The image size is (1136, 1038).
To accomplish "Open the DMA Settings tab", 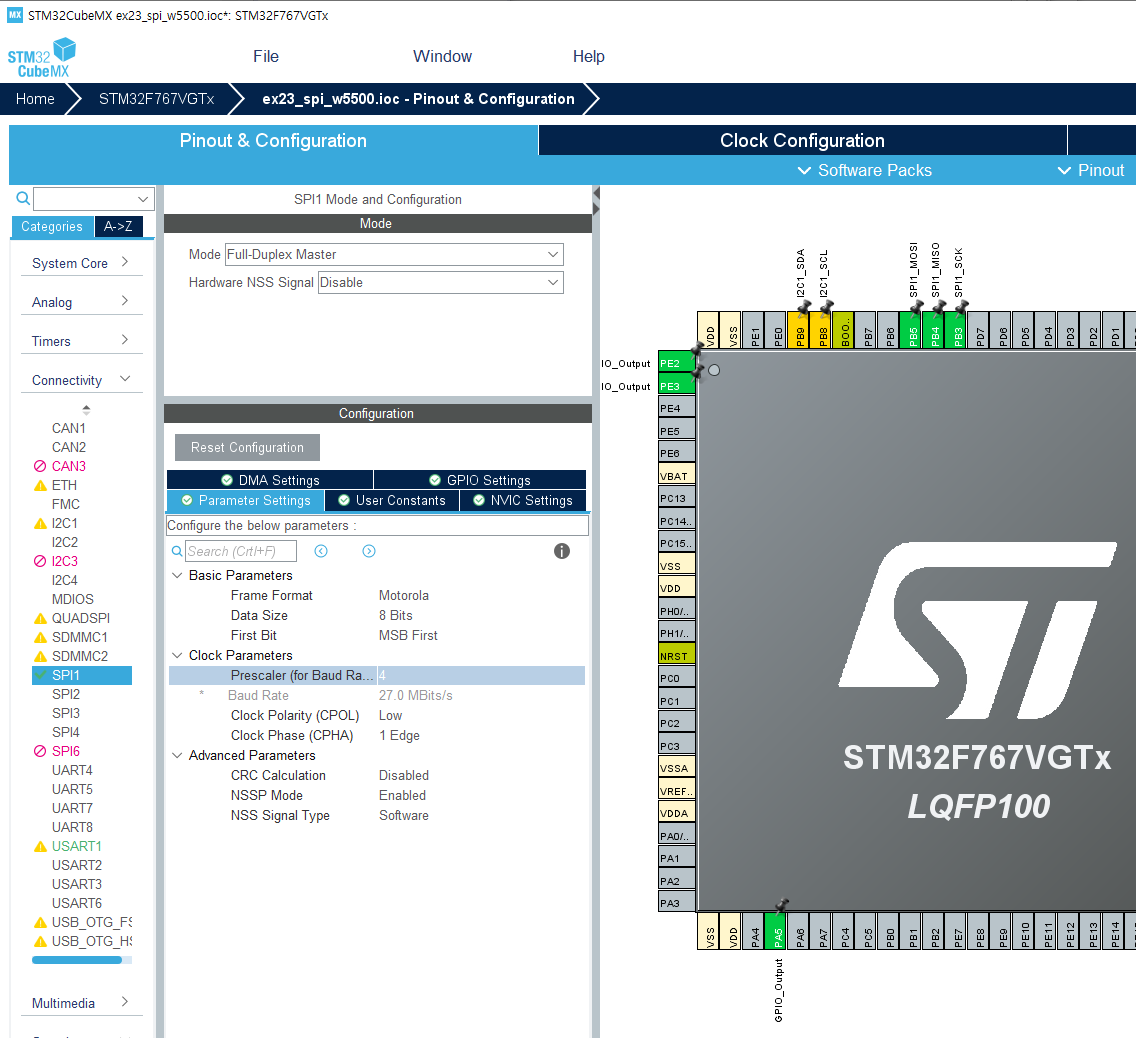I will (x=270, y=480).
